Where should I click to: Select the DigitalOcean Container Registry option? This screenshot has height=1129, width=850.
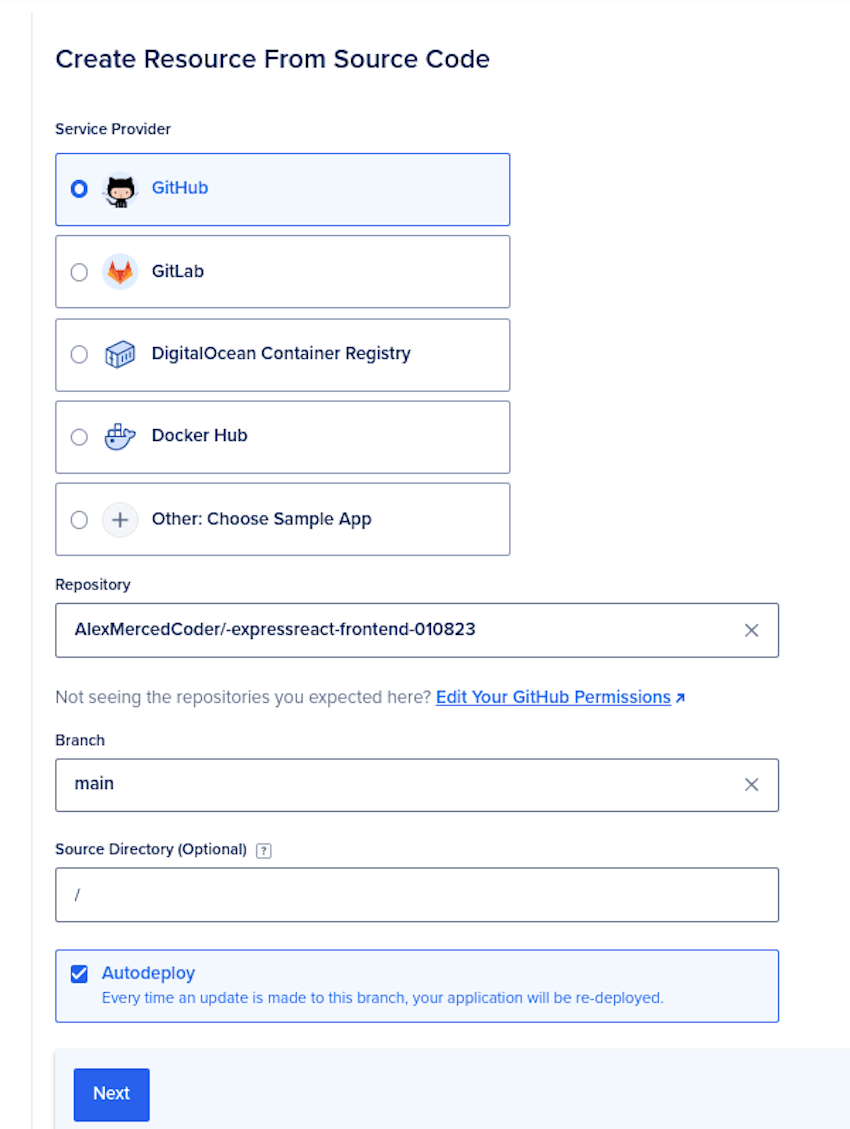click(79, 354)
